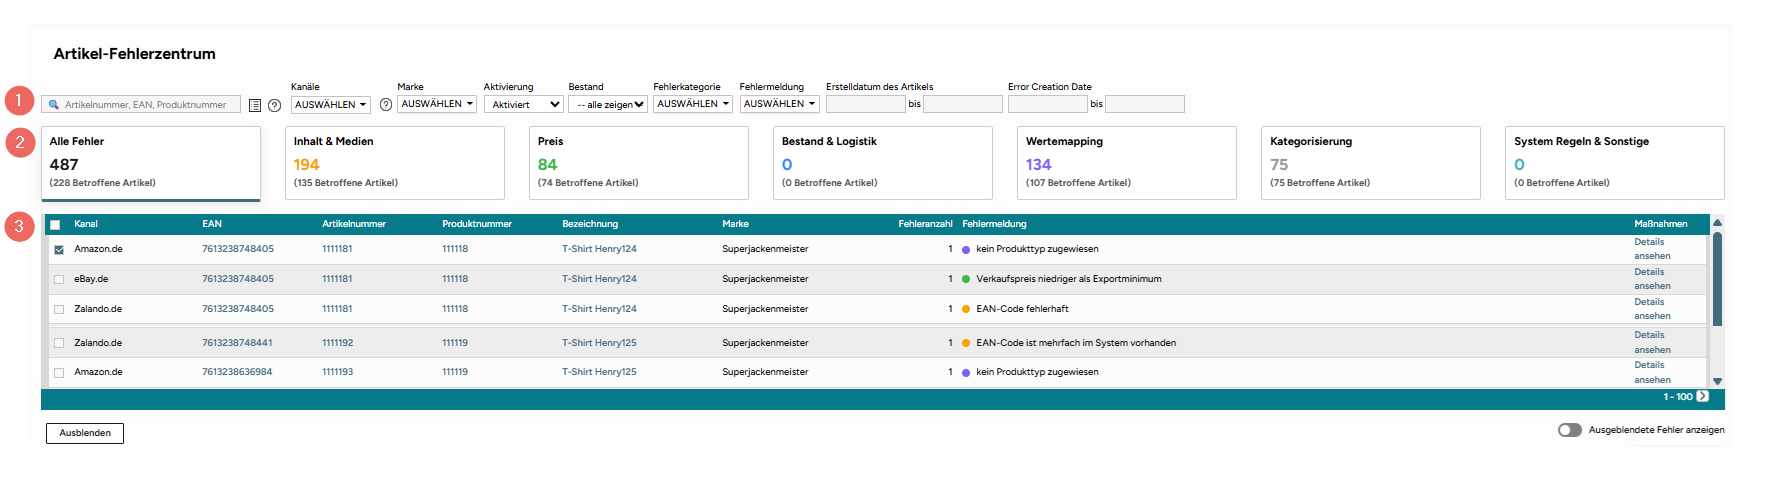This screenshot has height=484, width=1775.
Task: Select the Inhalt & Medien card
Action: (395, 163)
